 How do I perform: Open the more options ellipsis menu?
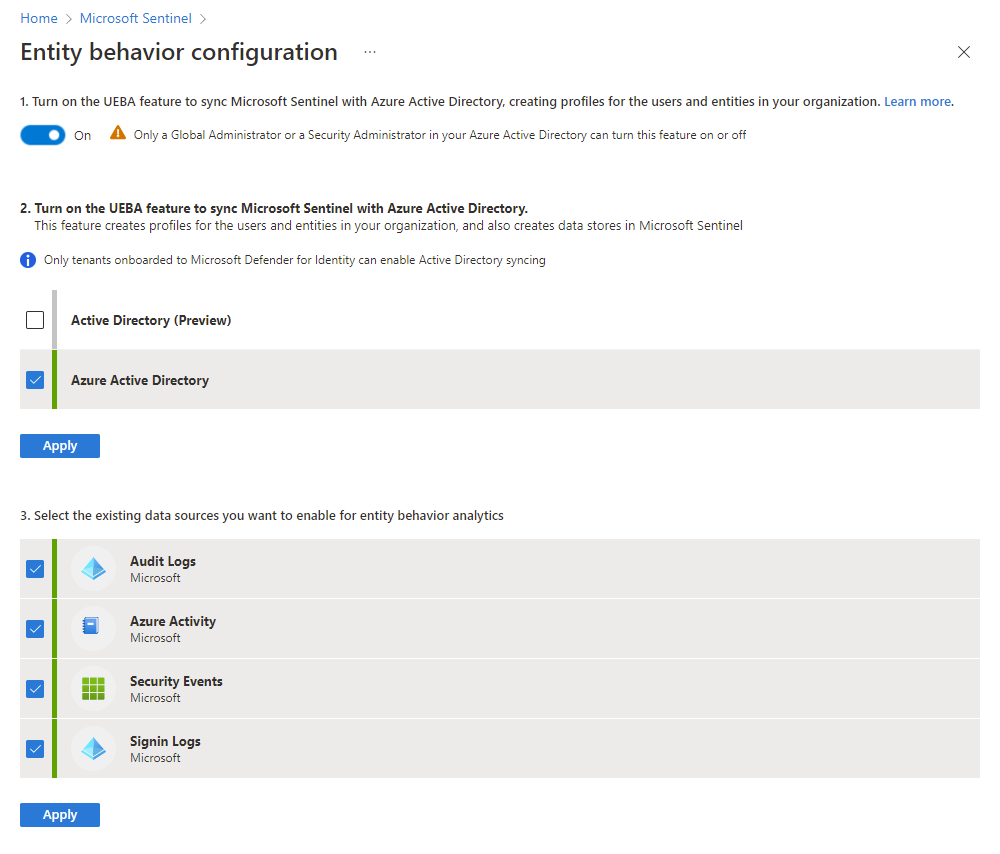coord(370,52)
